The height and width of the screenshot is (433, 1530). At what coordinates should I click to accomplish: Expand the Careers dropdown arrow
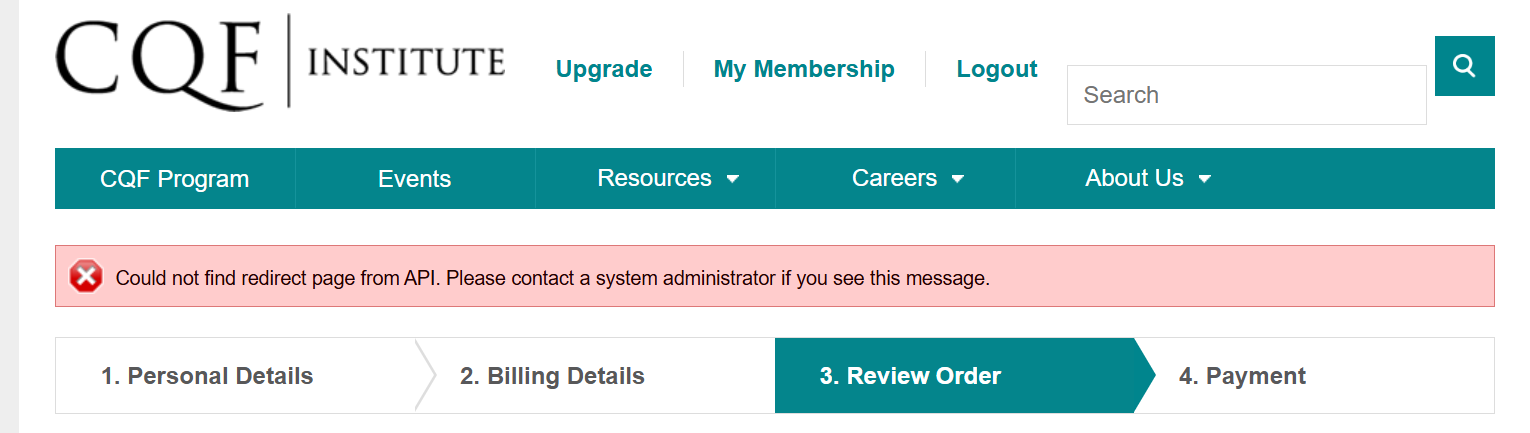[958, 179]
